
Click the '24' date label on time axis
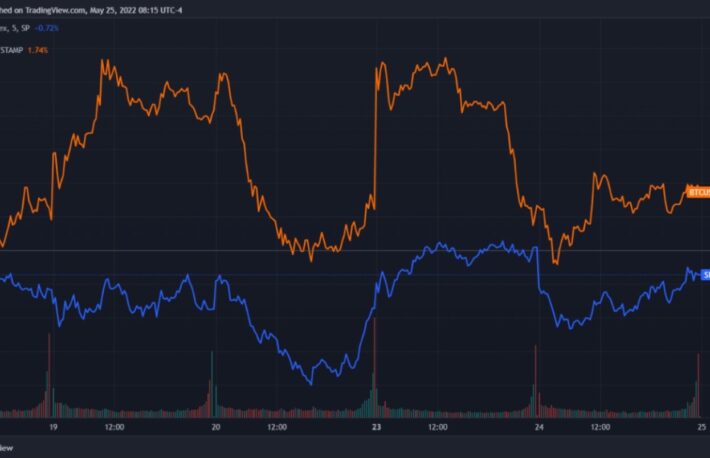(x=539, y=427)
